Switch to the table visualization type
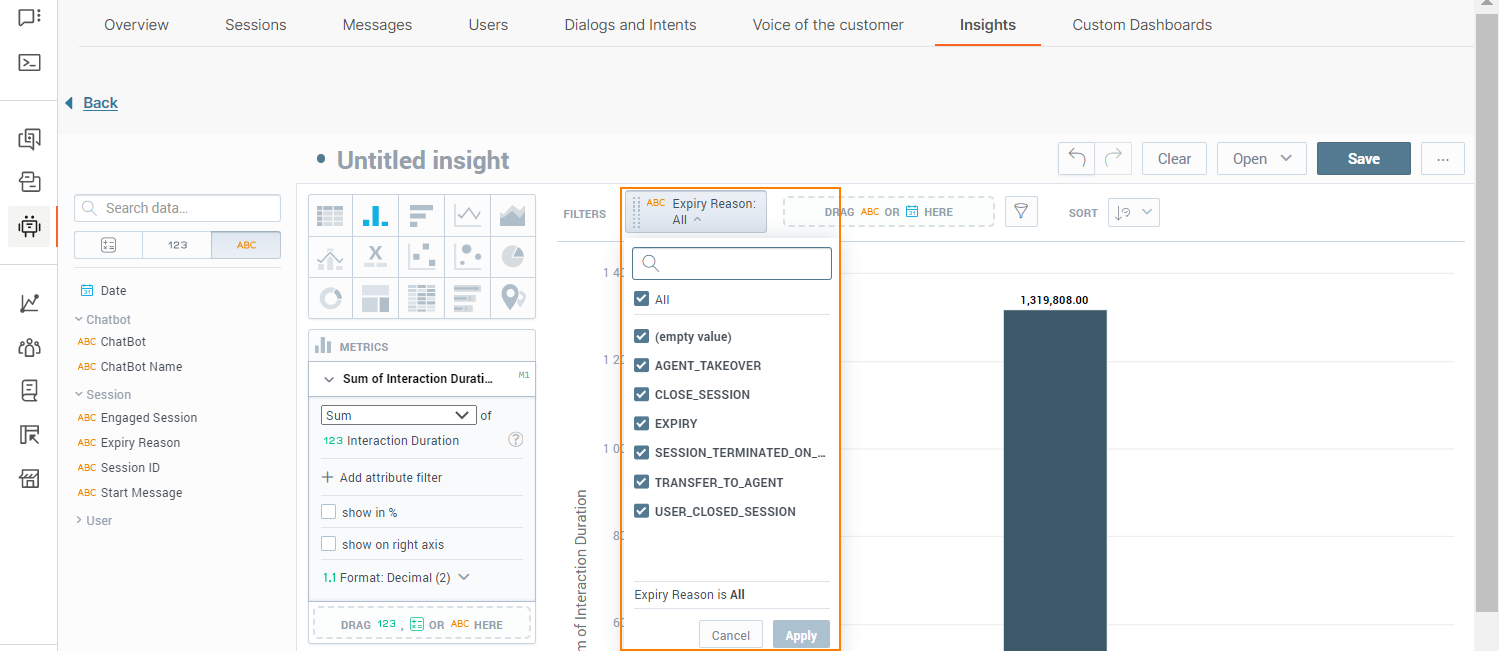Screen dimensions: 1499x651 [331, 215]
